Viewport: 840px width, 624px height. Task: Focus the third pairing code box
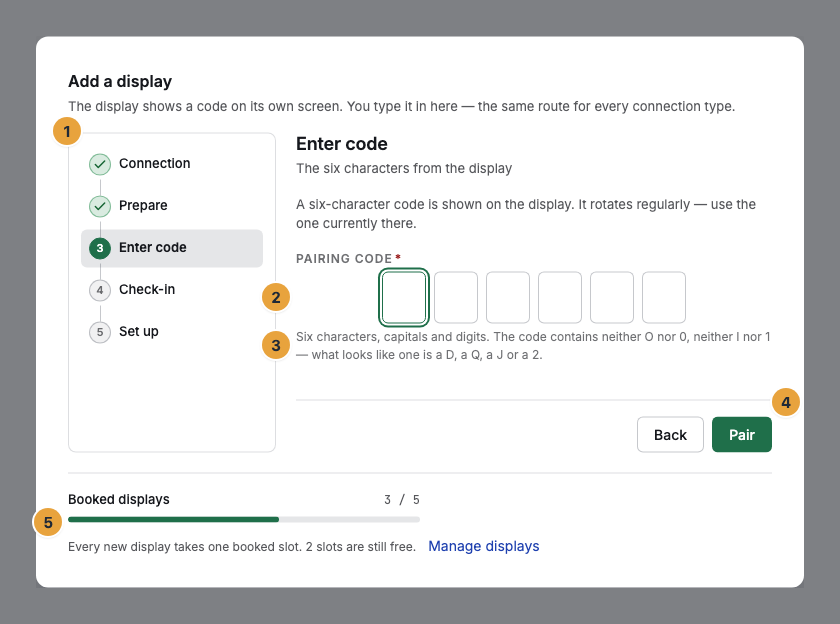pos(508,297)
